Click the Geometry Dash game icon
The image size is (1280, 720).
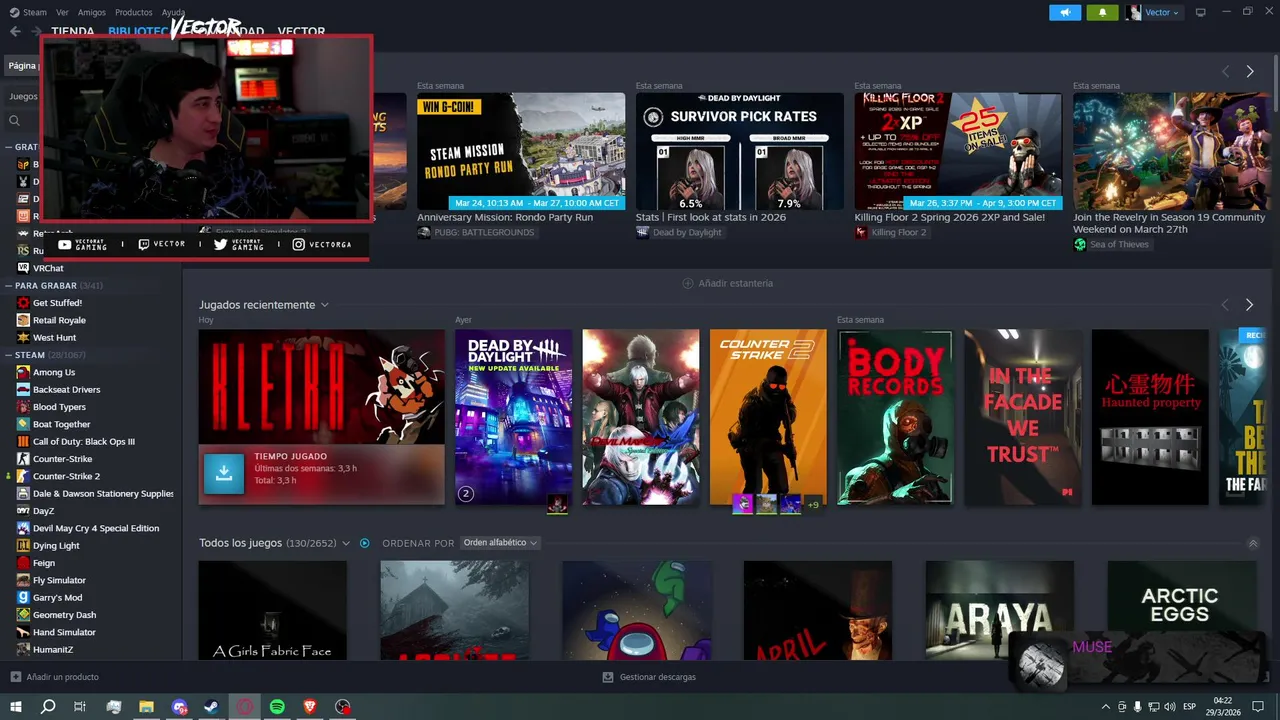pyautogui.click(x=23, y=615)
